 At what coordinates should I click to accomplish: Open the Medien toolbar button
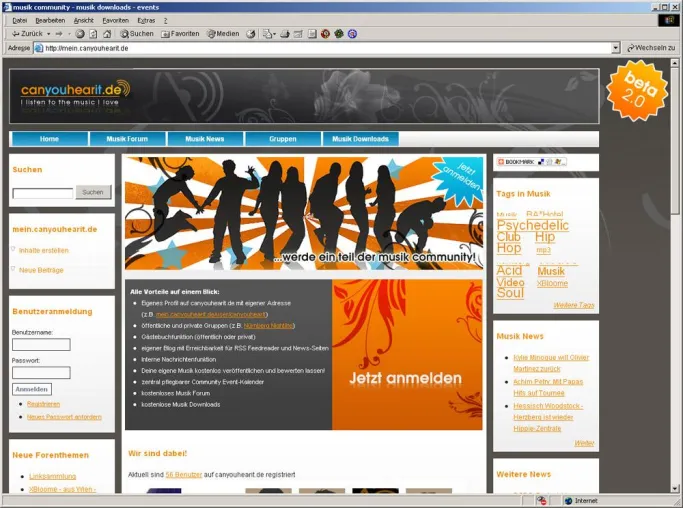pos(223,34)
